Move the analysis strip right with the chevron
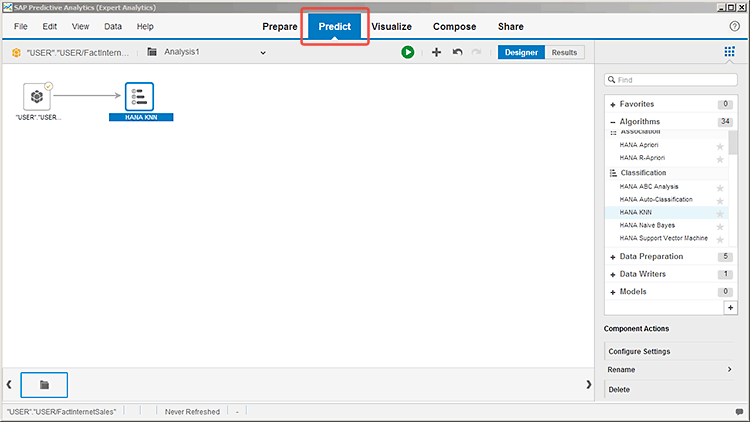 pyautogui.click(x=589, y=384)
